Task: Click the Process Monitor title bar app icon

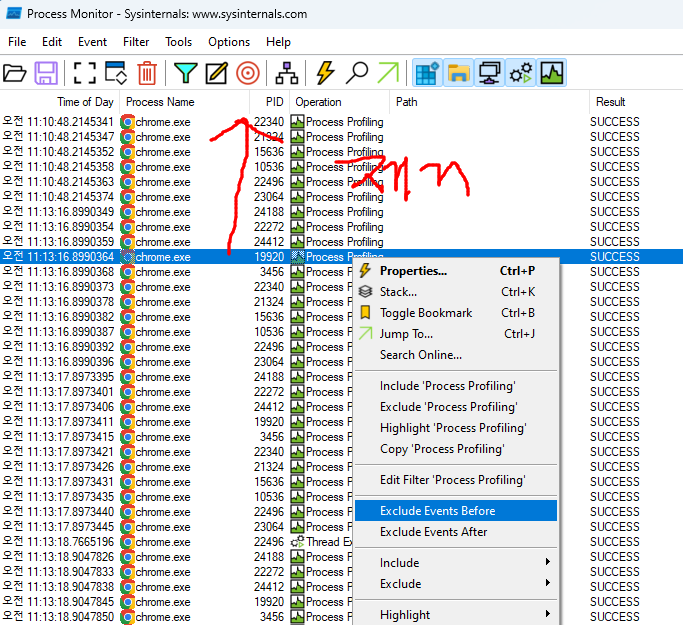Action: [14, 14]
